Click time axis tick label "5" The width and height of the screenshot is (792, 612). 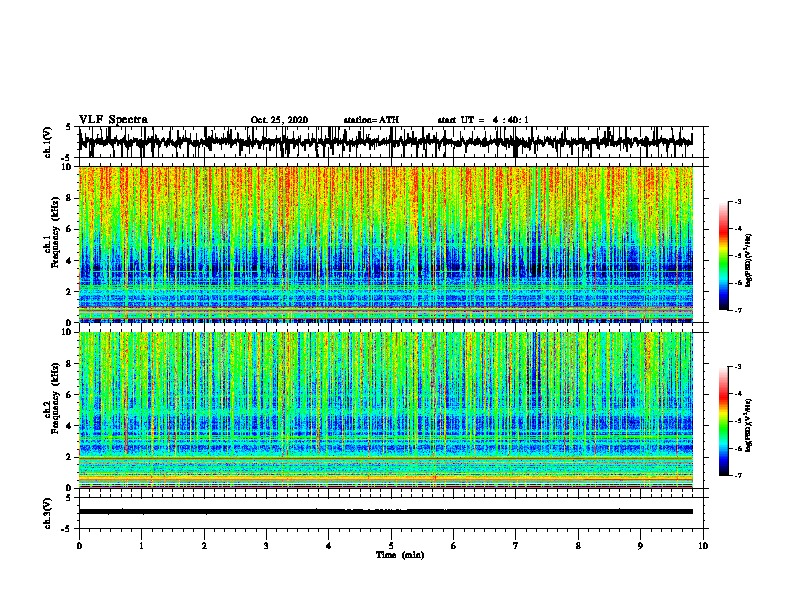tap(391, 546)
